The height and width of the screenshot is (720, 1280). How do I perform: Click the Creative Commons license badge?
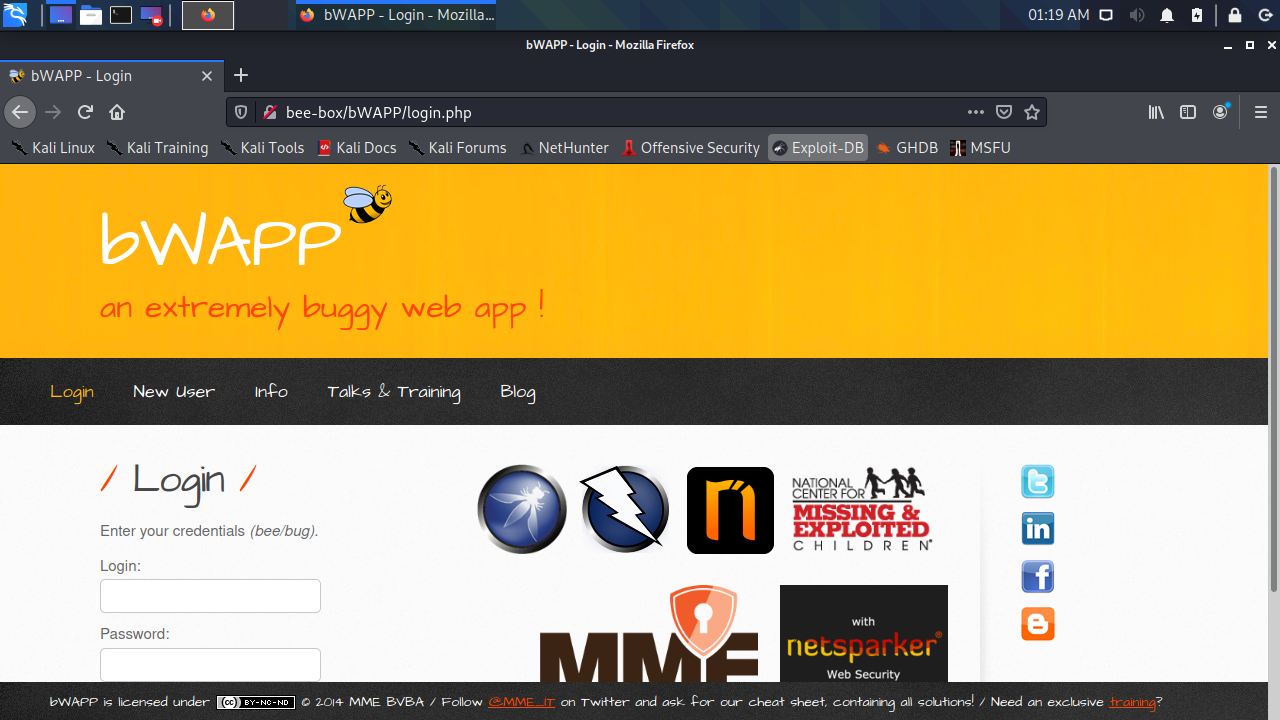[x=256, y=702]
